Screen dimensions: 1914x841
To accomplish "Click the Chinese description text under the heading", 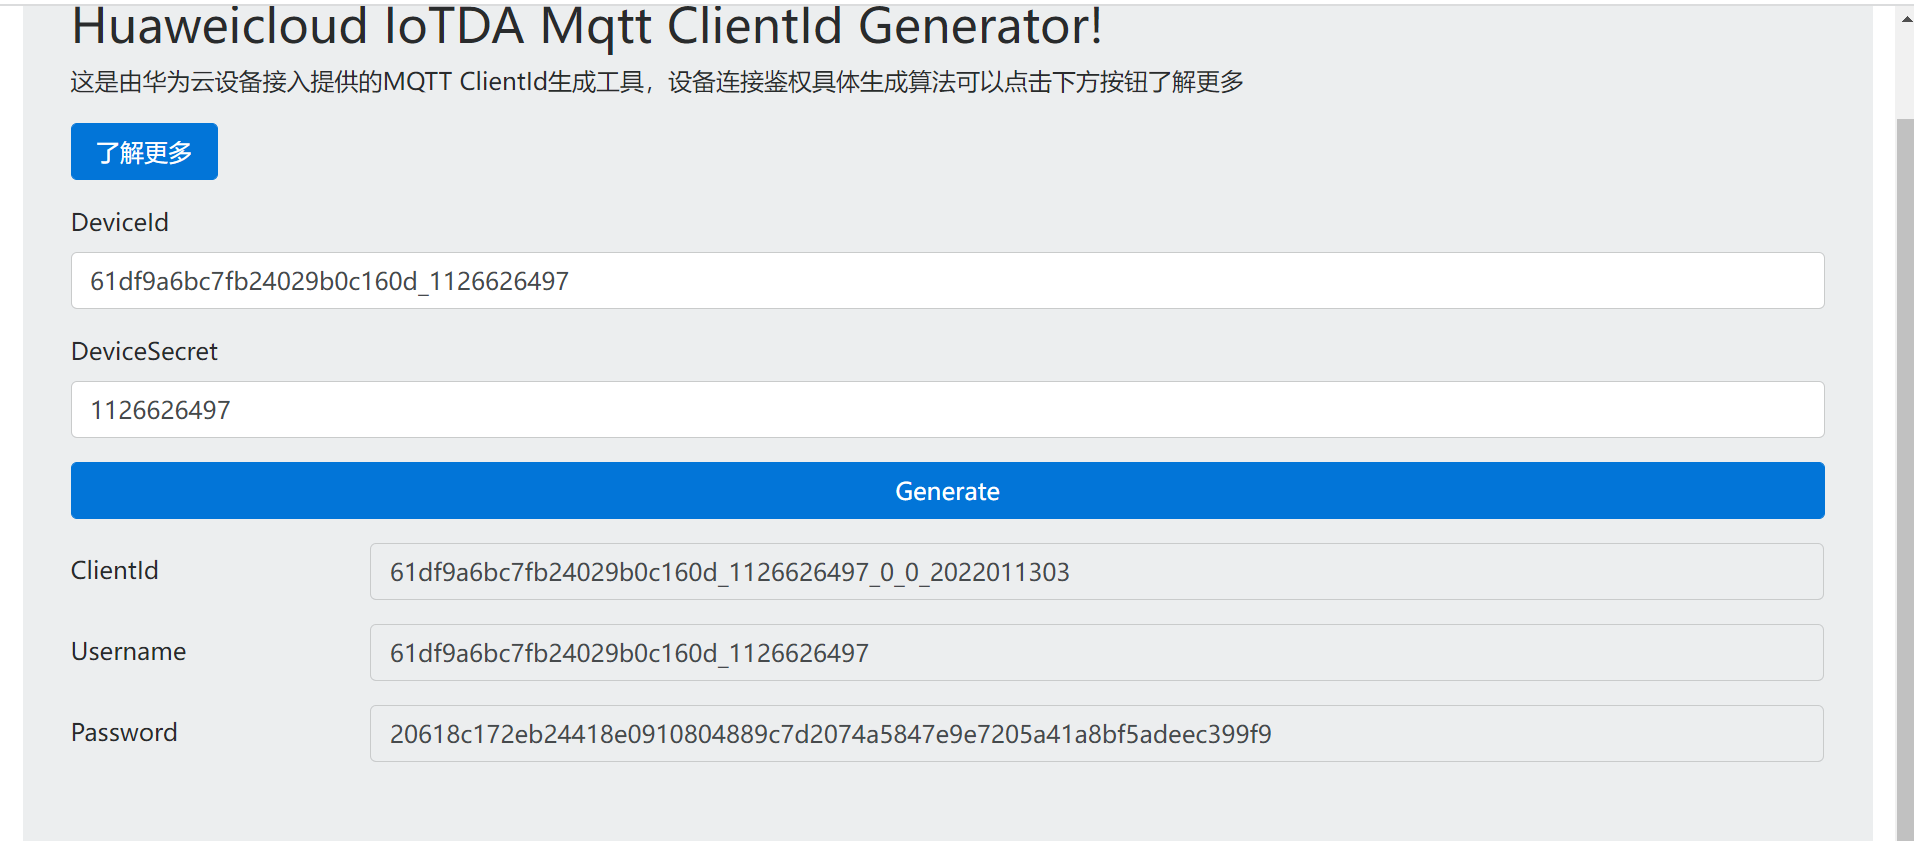I will point(657,82).
